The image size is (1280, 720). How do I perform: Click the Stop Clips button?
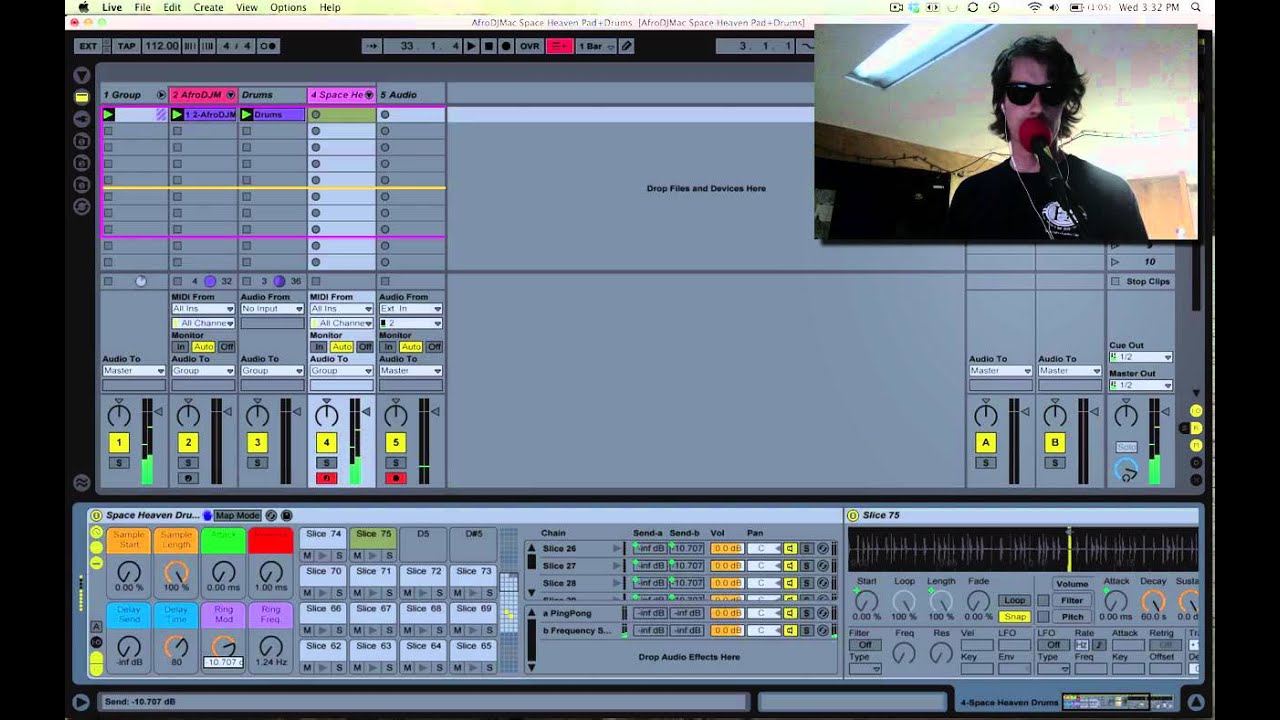coord(1147,281)
